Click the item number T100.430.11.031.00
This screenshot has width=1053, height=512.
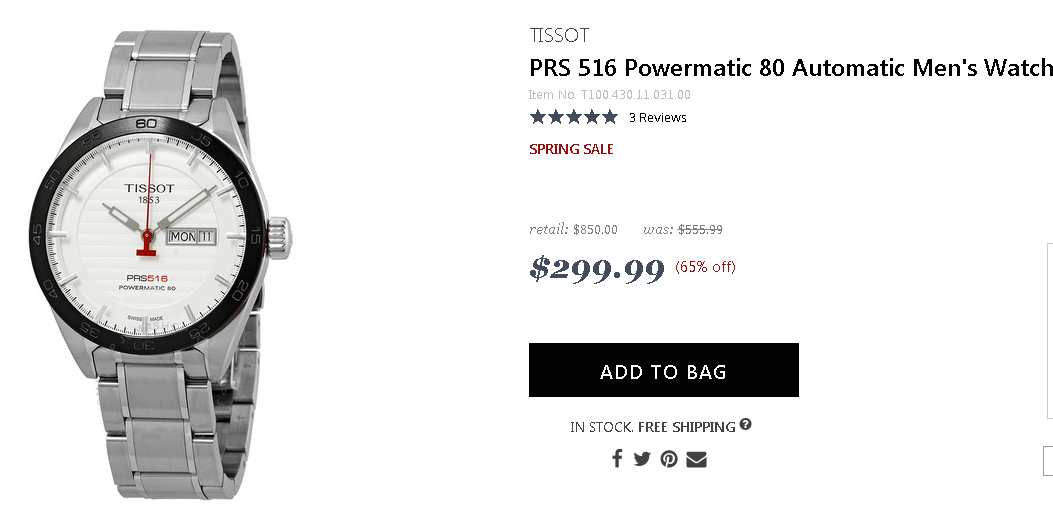[609, 95]
